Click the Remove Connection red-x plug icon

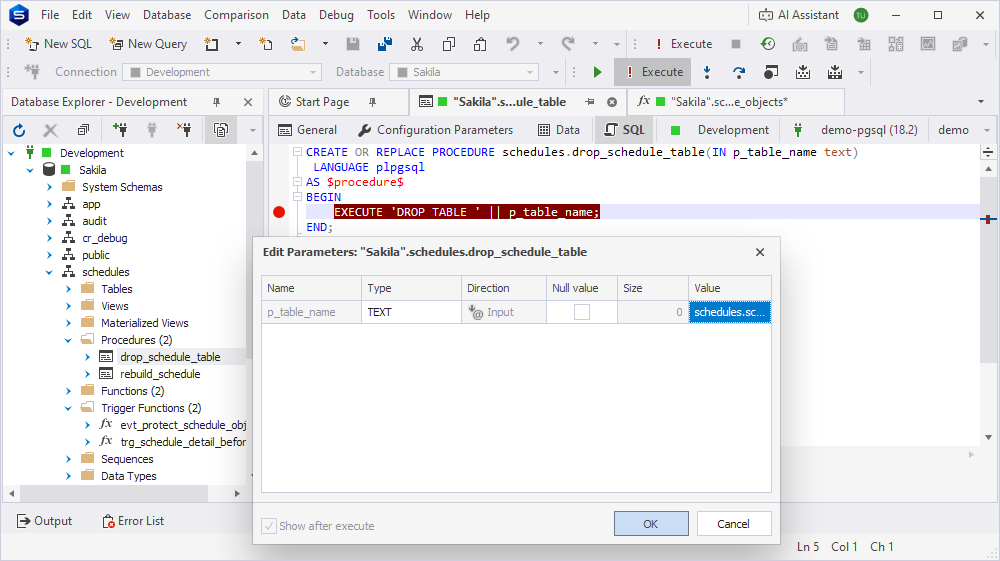click(184, 130)
